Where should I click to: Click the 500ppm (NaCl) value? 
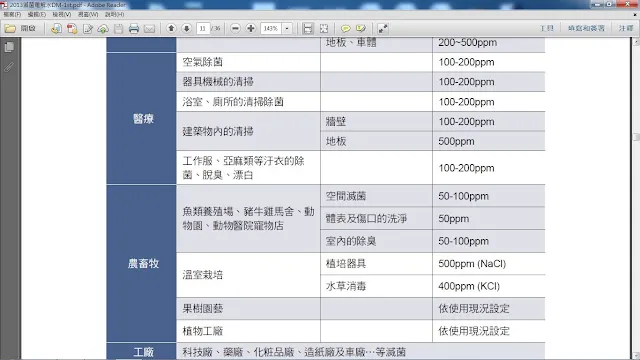[x=472, y=264]
